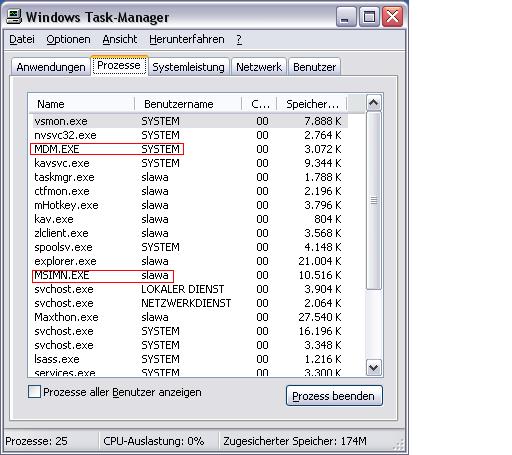Switch to the Anwendungen tab

pos(51,67)
